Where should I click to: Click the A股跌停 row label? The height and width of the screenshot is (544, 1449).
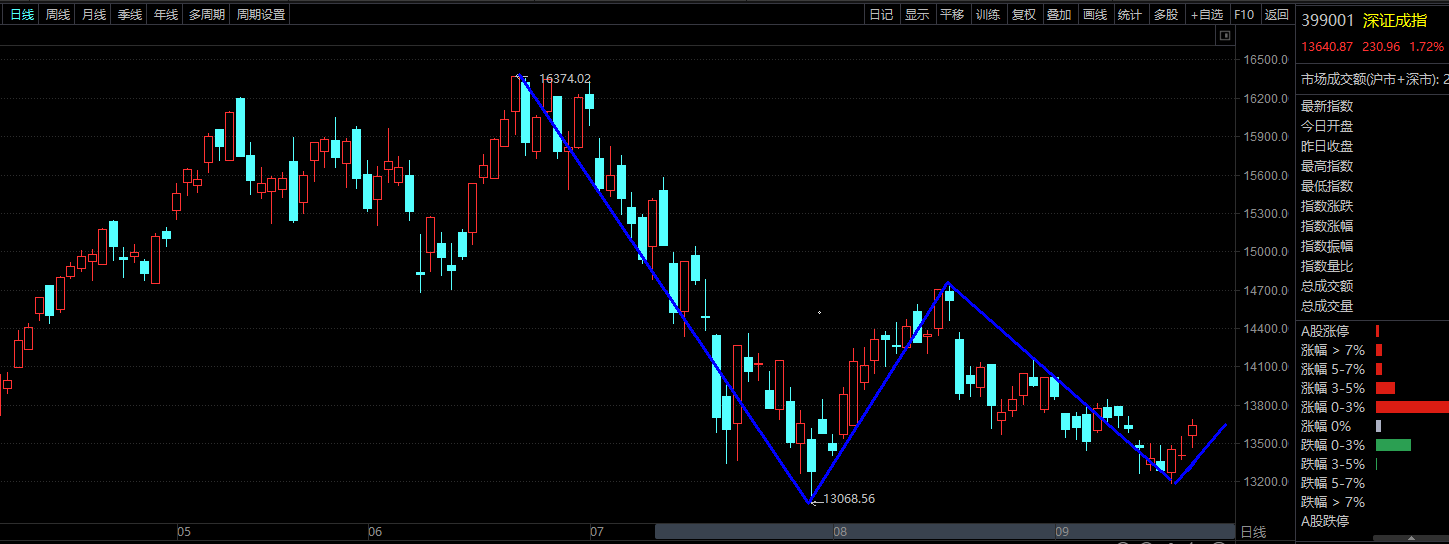(x=1325, y=521)
